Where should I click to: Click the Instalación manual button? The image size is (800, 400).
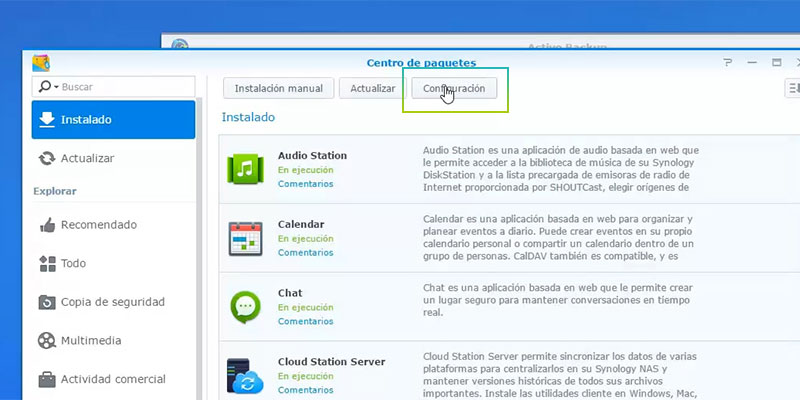[279, 88]
